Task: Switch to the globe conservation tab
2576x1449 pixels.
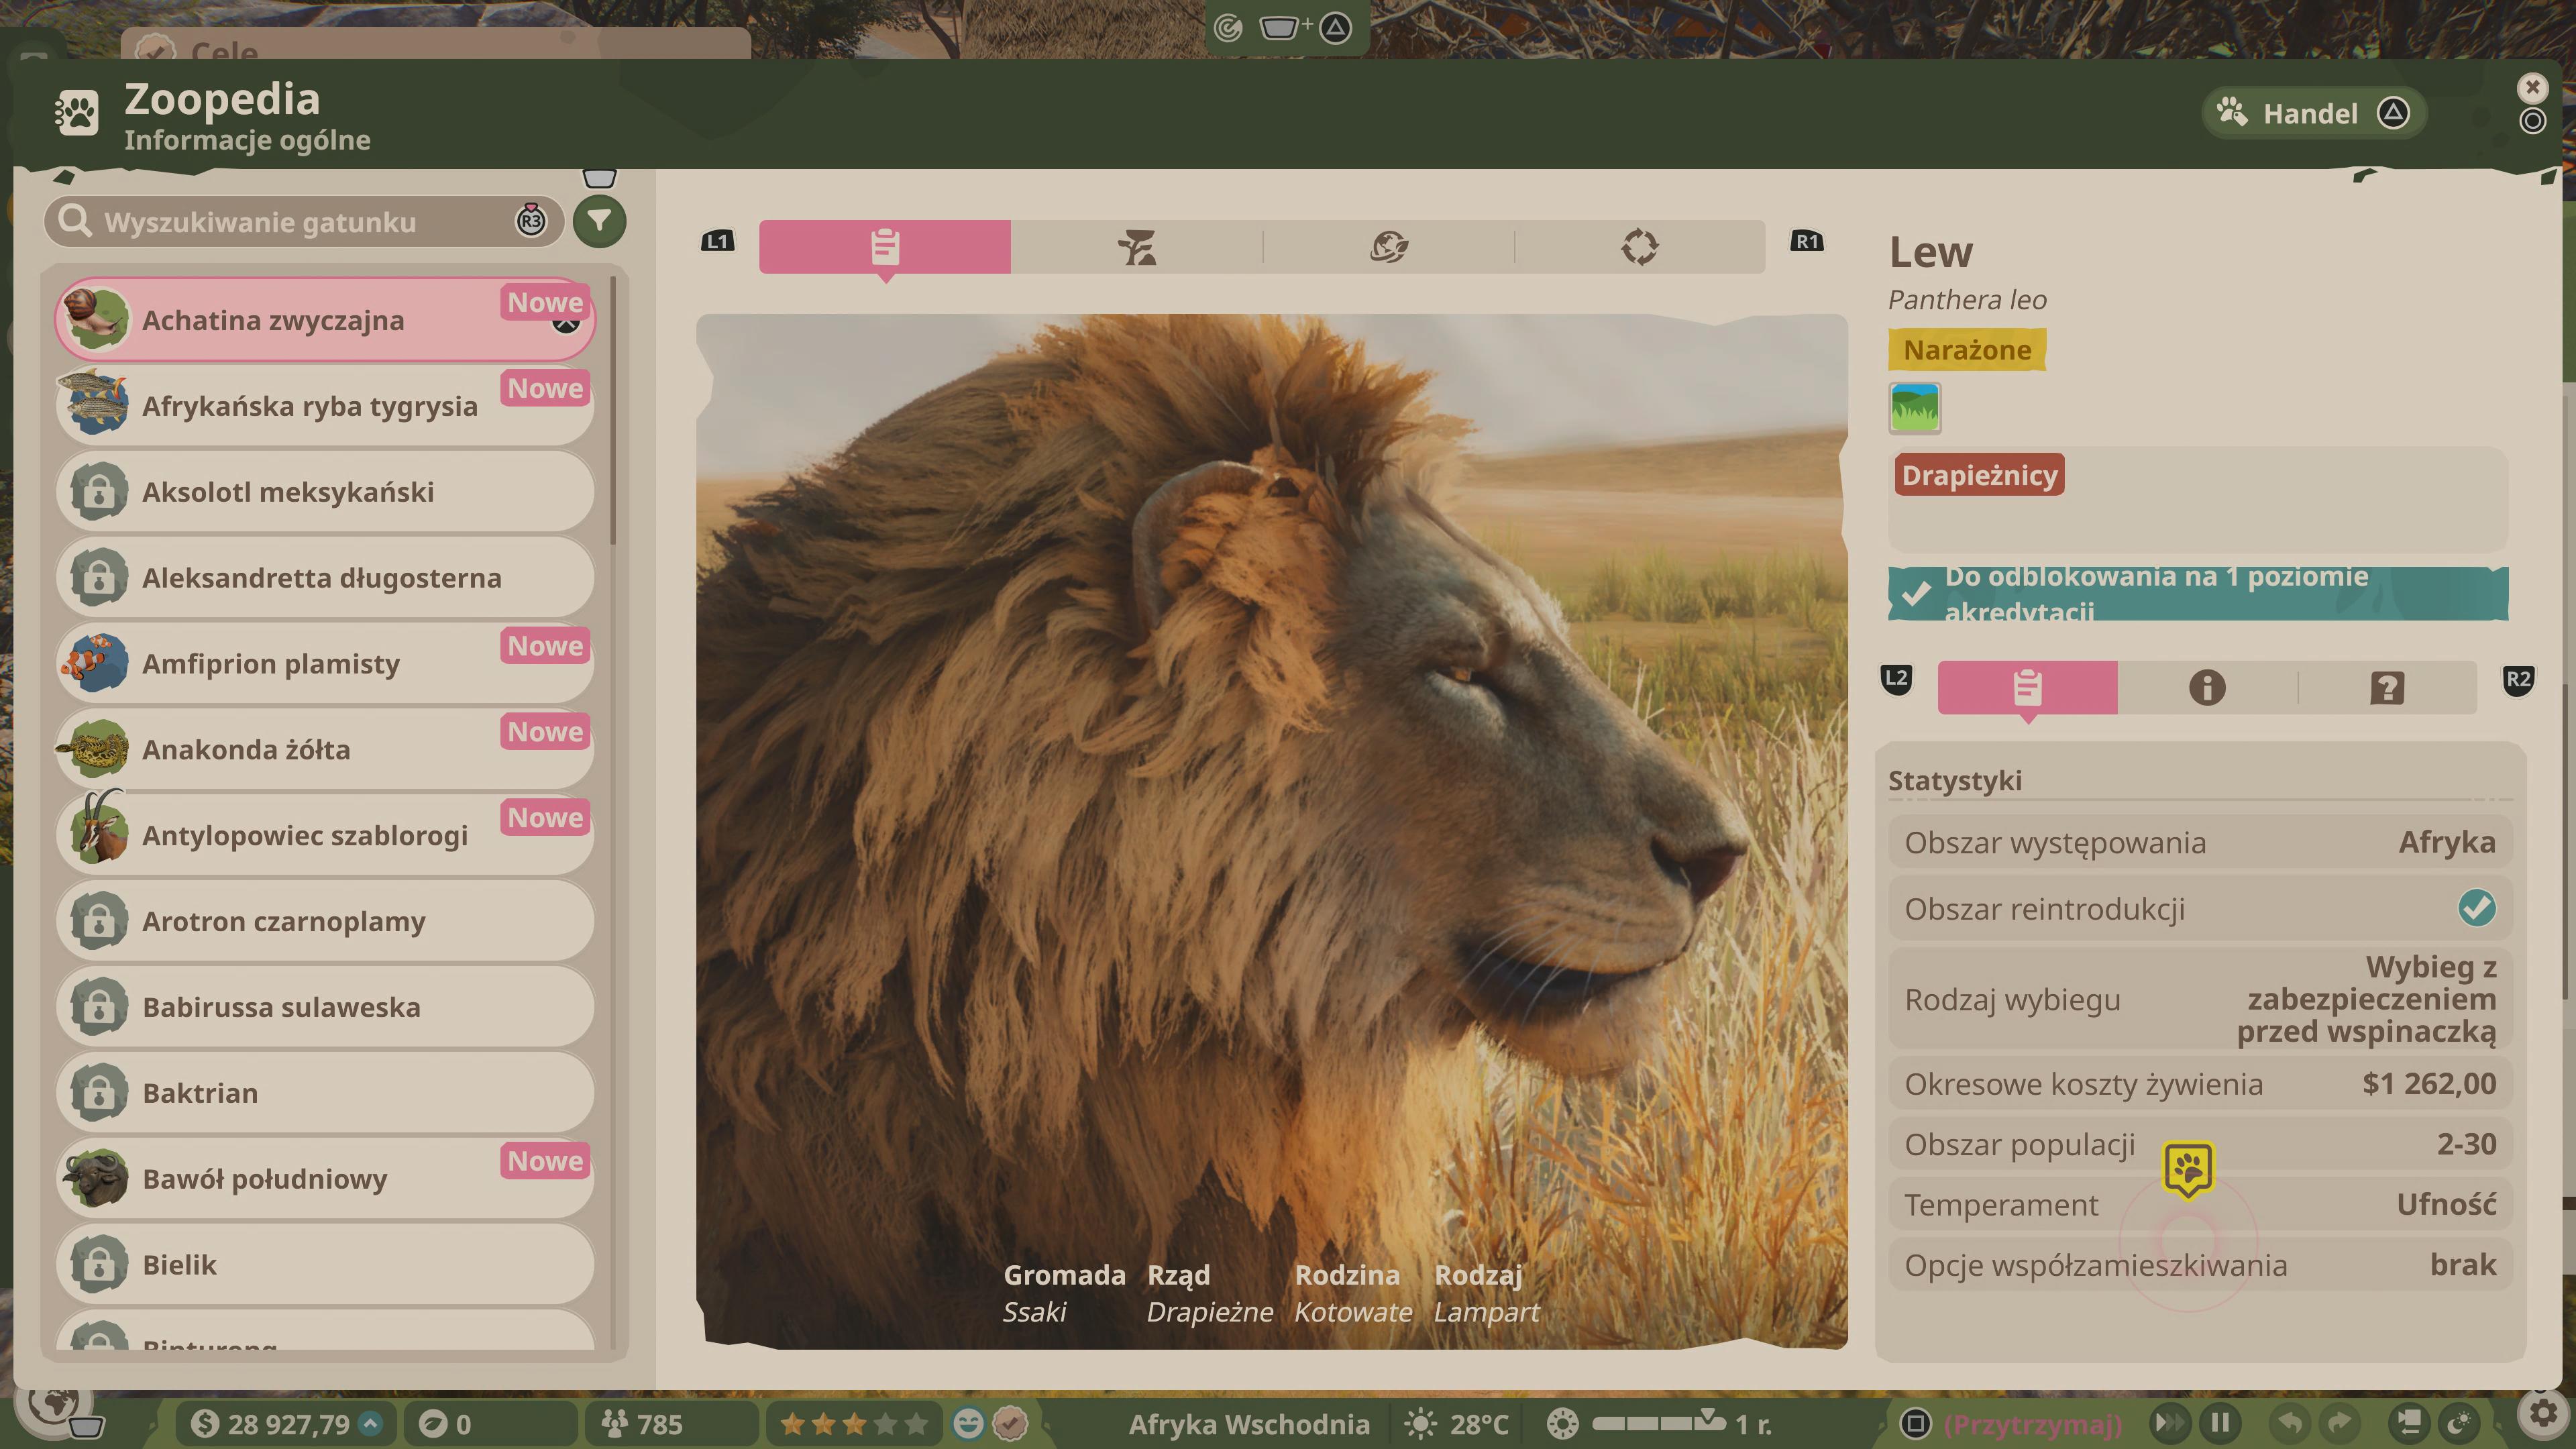Action: [x=1389, y=246]
